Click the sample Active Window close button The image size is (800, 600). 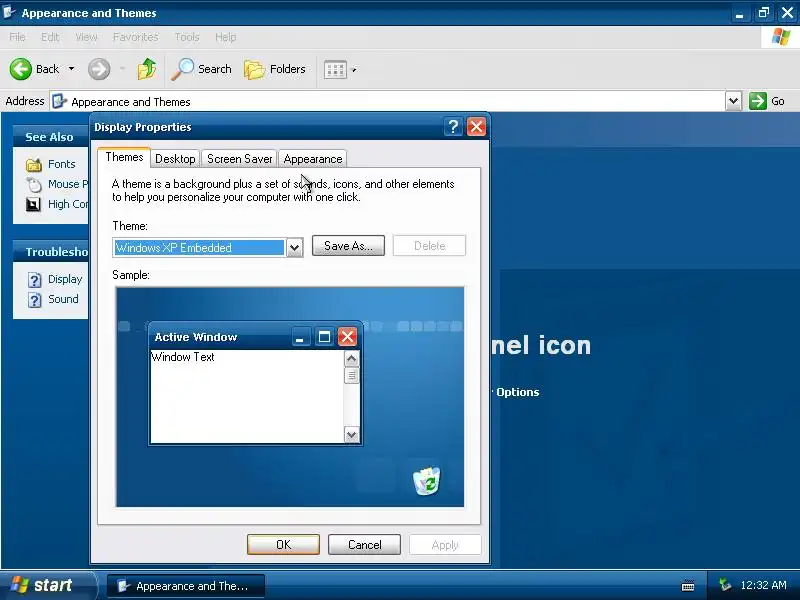347,337
